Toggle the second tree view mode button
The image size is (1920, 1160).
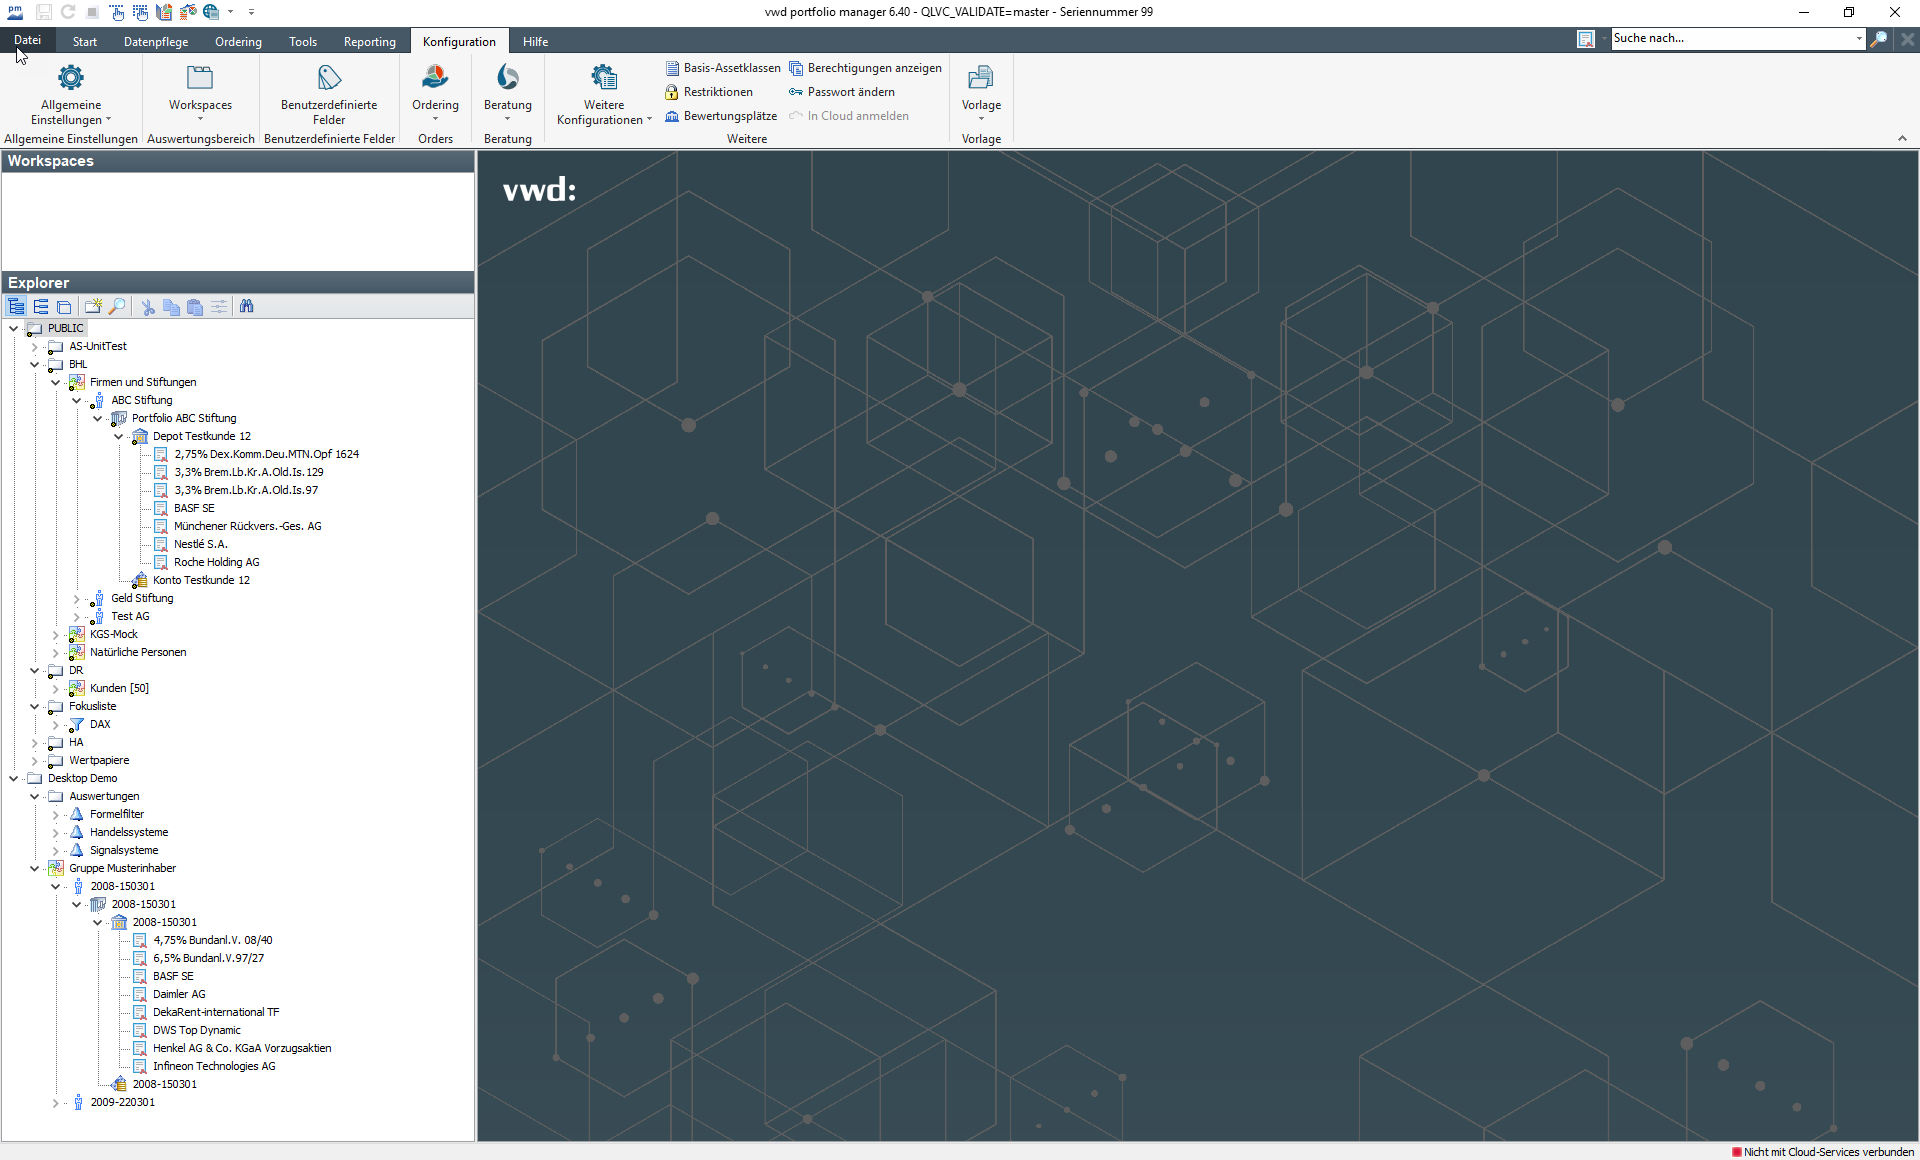41,307
